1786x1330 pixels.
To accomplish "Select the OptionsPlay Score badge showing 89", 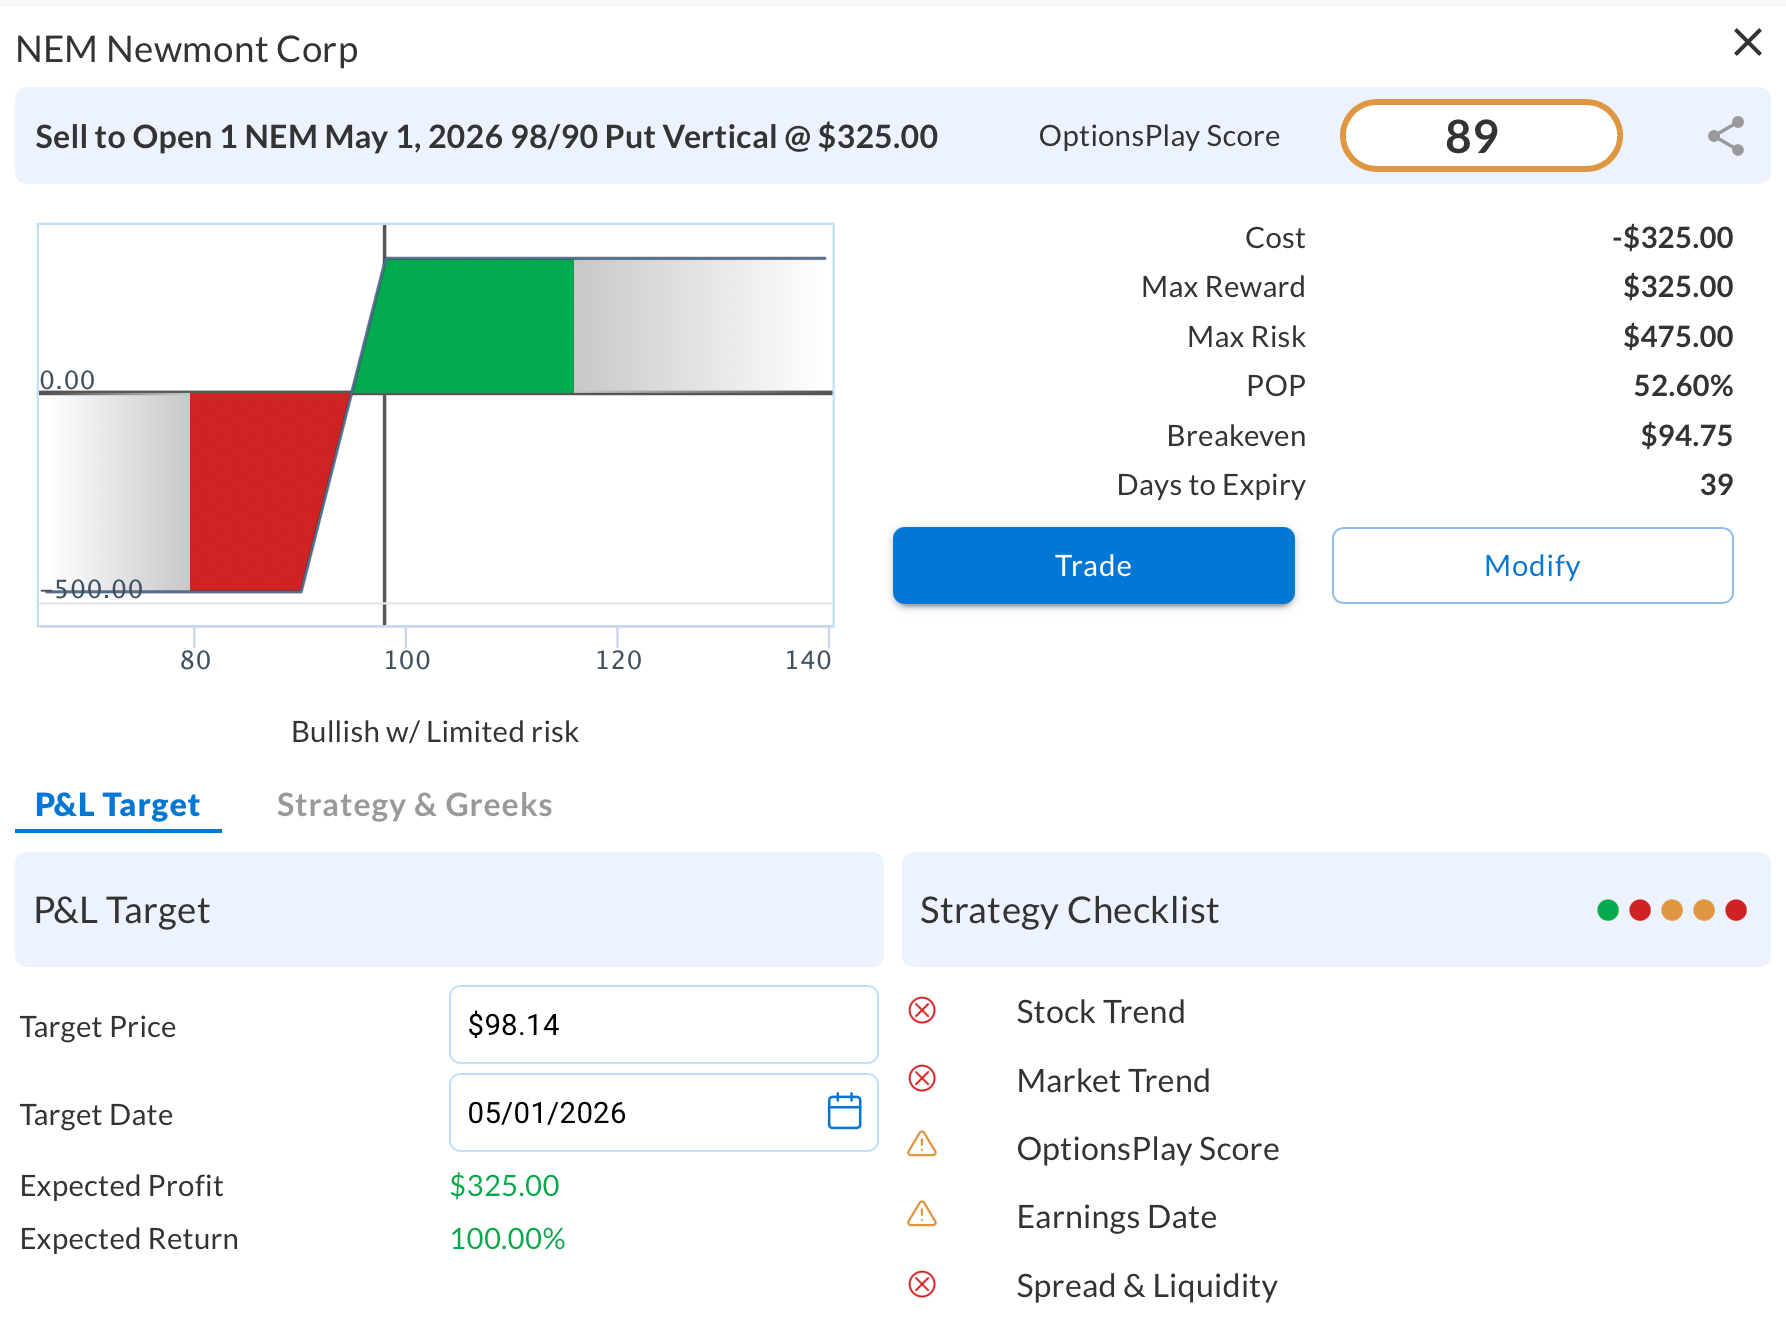I will [x=1480, y=136].
